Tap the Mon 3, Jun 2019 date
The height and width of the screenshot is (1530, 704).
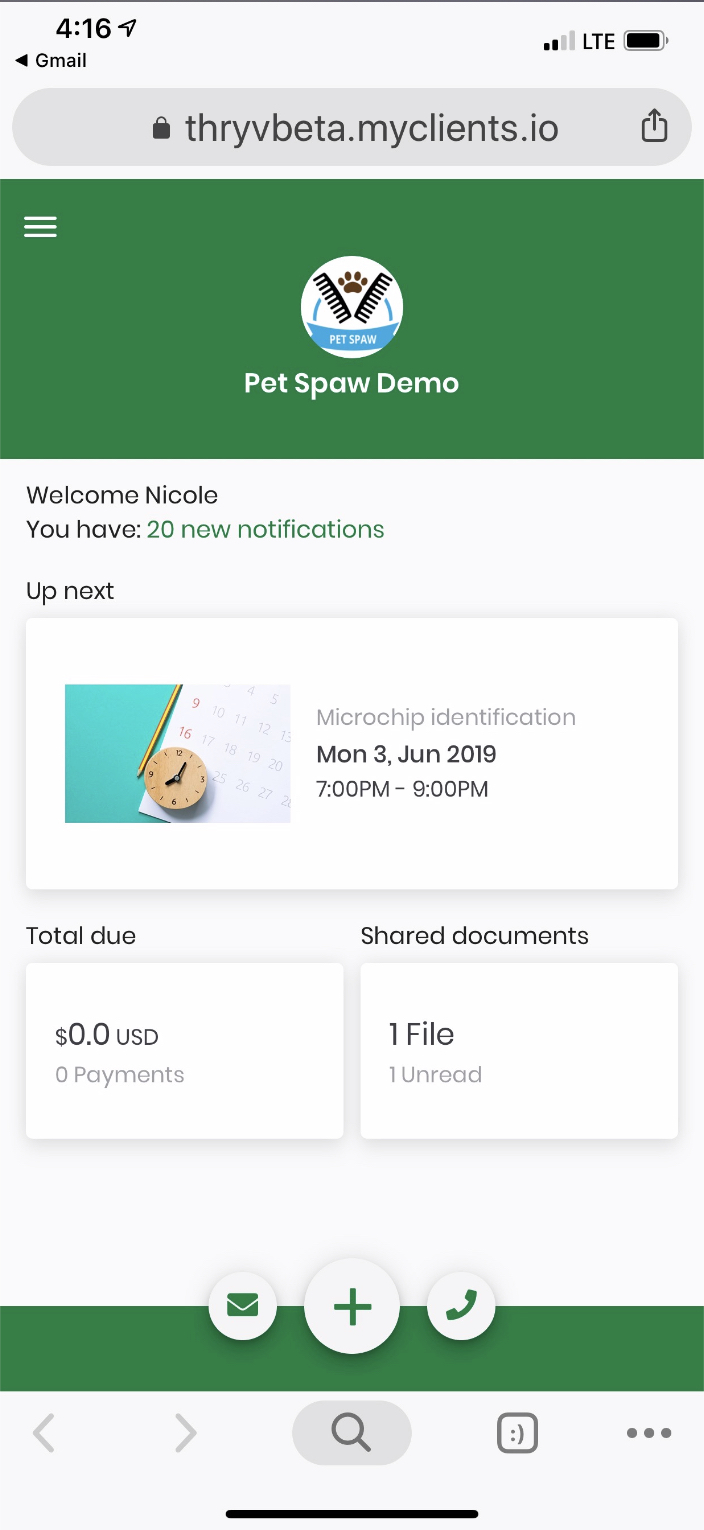406,754
